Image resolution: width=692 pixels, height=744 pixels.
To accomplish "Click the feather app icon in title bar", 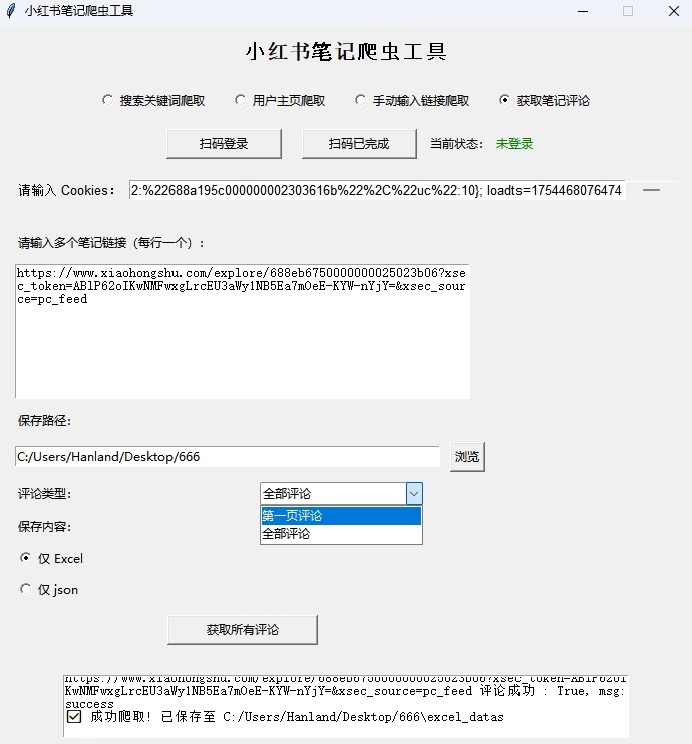I will tap(11, 11).
